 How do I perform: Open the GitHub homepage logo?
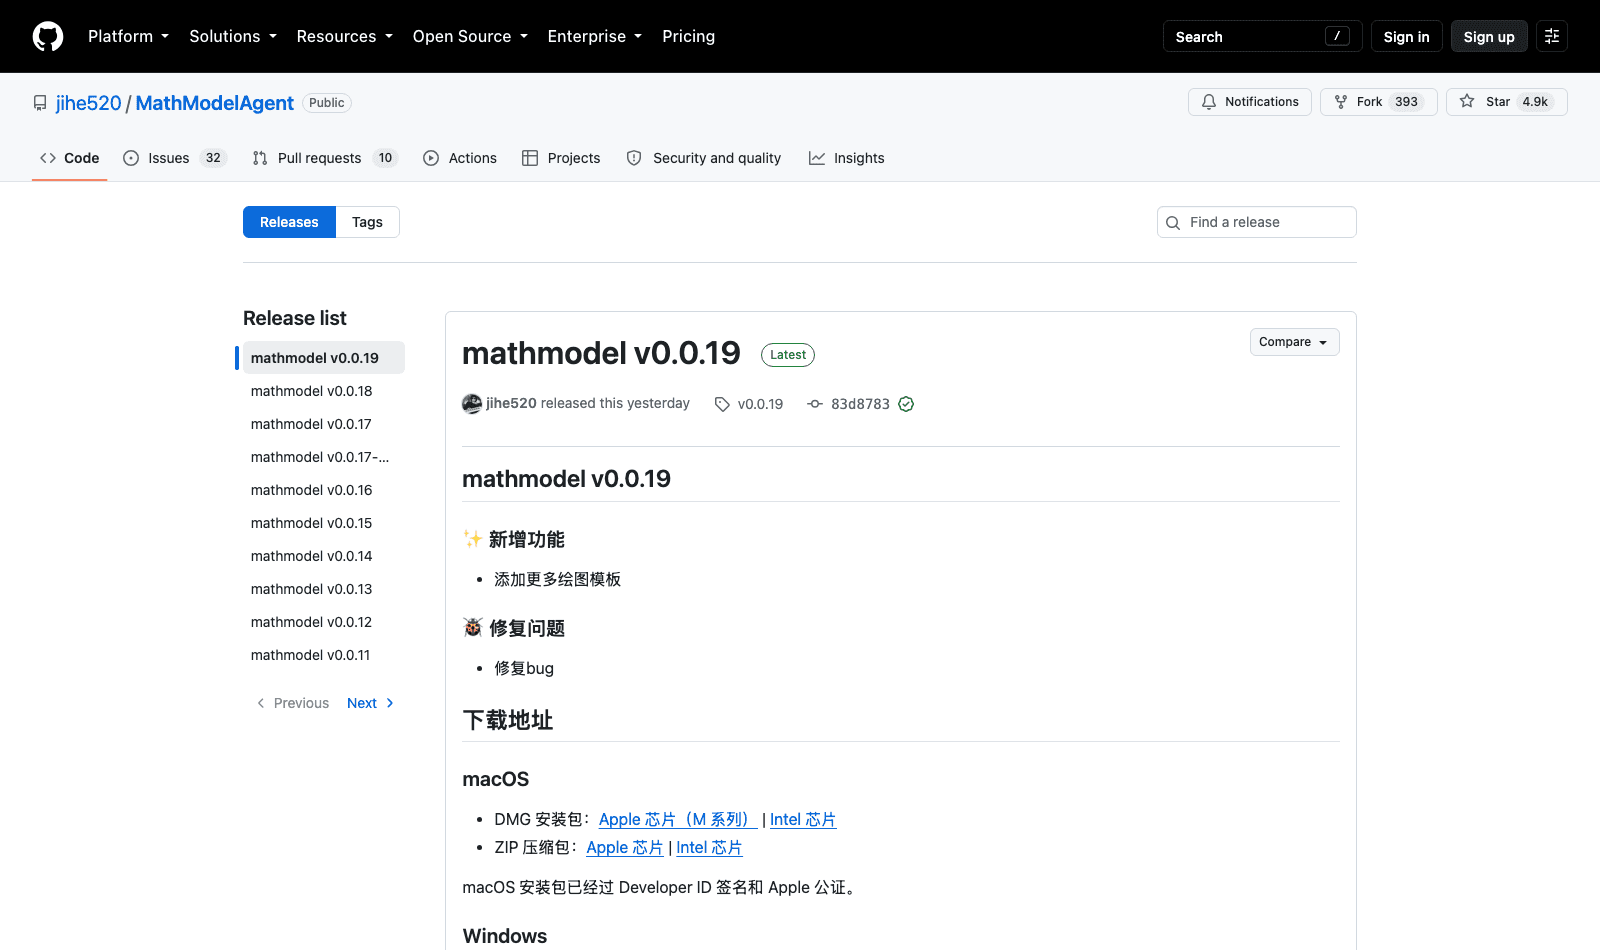point(48,36)
